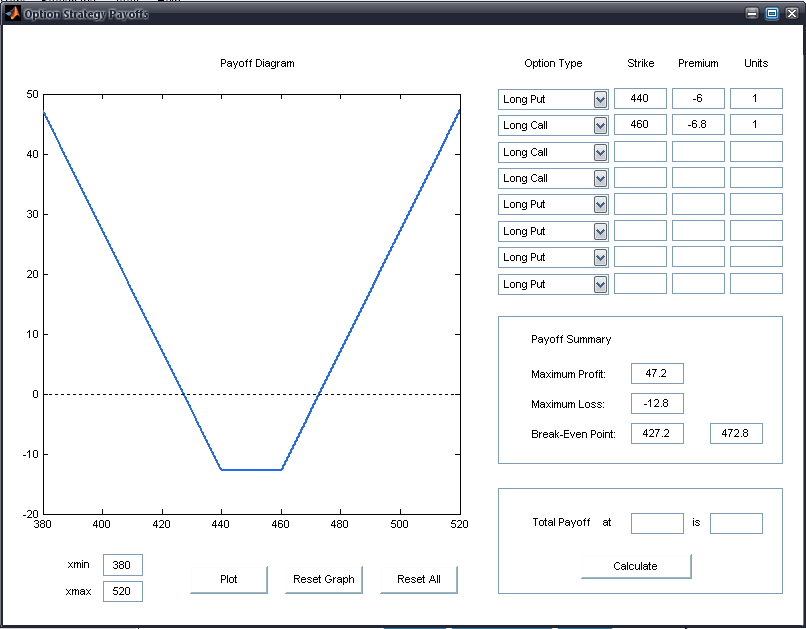
Task: Click the MATLAB logo in the title bar
Action: tap(12, 14)
